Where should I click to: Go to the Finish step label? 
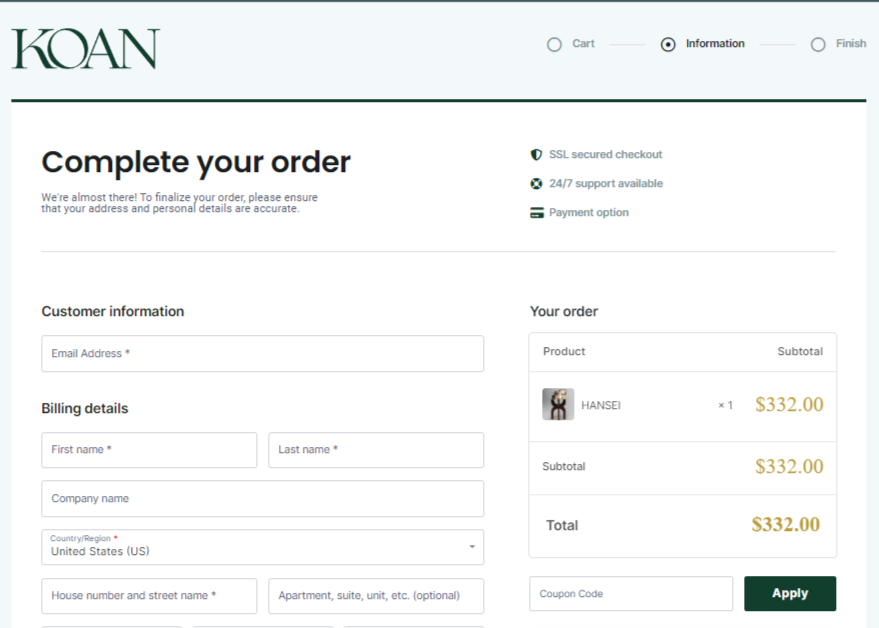(x=851, y=44)
